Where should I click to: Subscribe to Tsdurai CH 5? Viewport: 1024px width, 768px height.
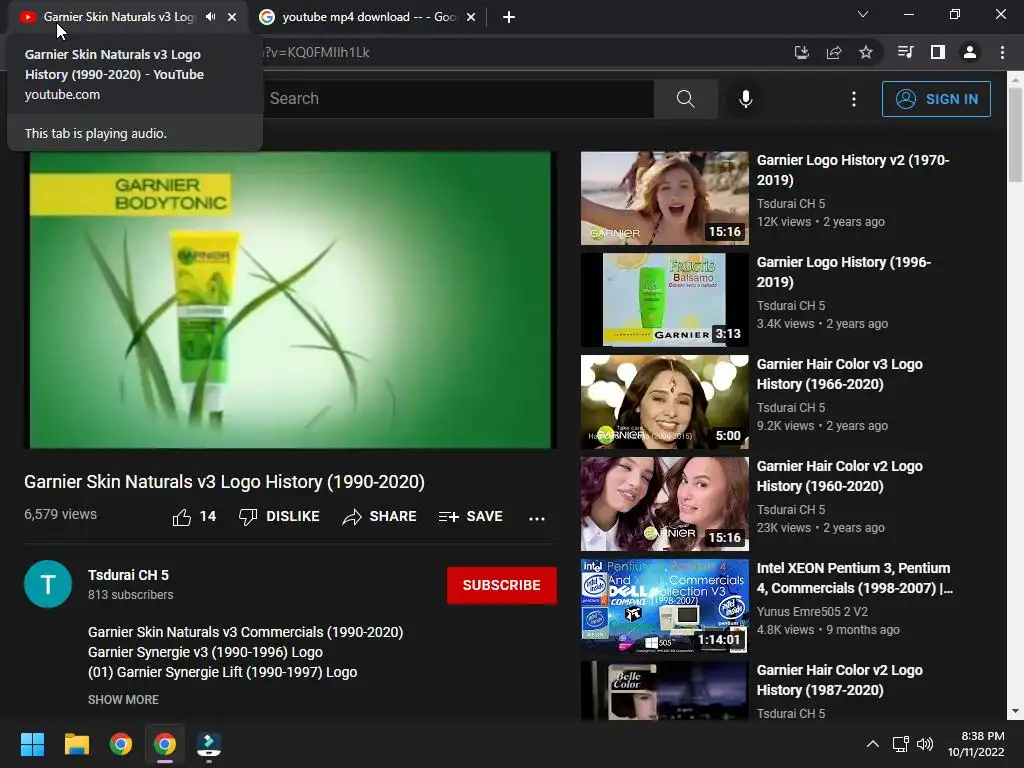pyautogui.click(x=502, y=585)
